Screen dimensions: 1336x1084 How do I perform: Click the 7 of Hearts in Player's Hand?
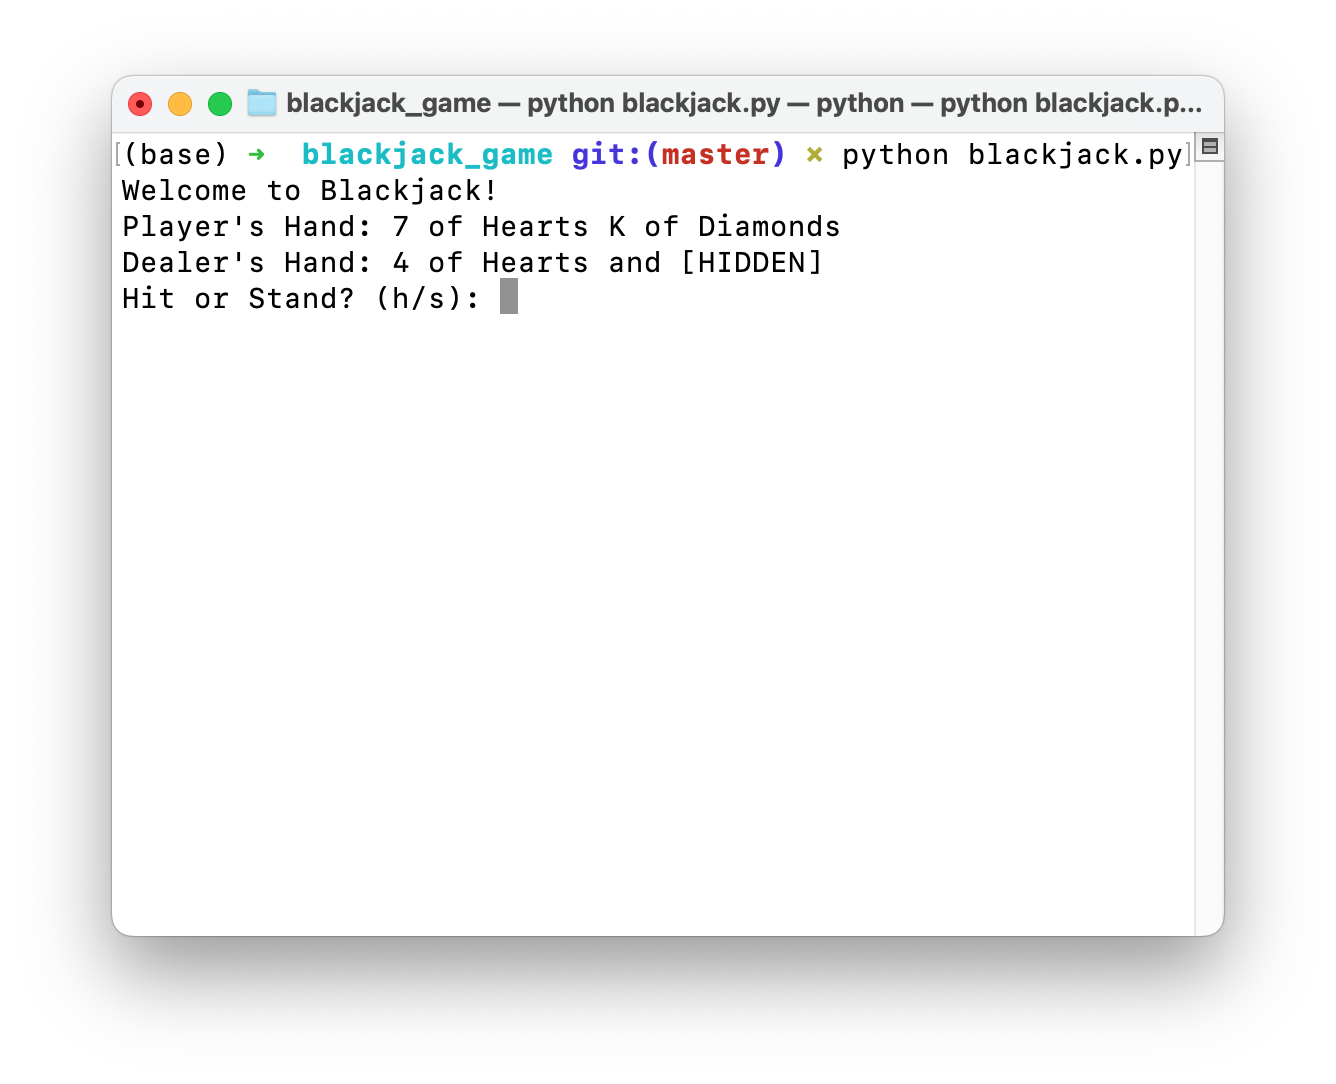[491, 227]
